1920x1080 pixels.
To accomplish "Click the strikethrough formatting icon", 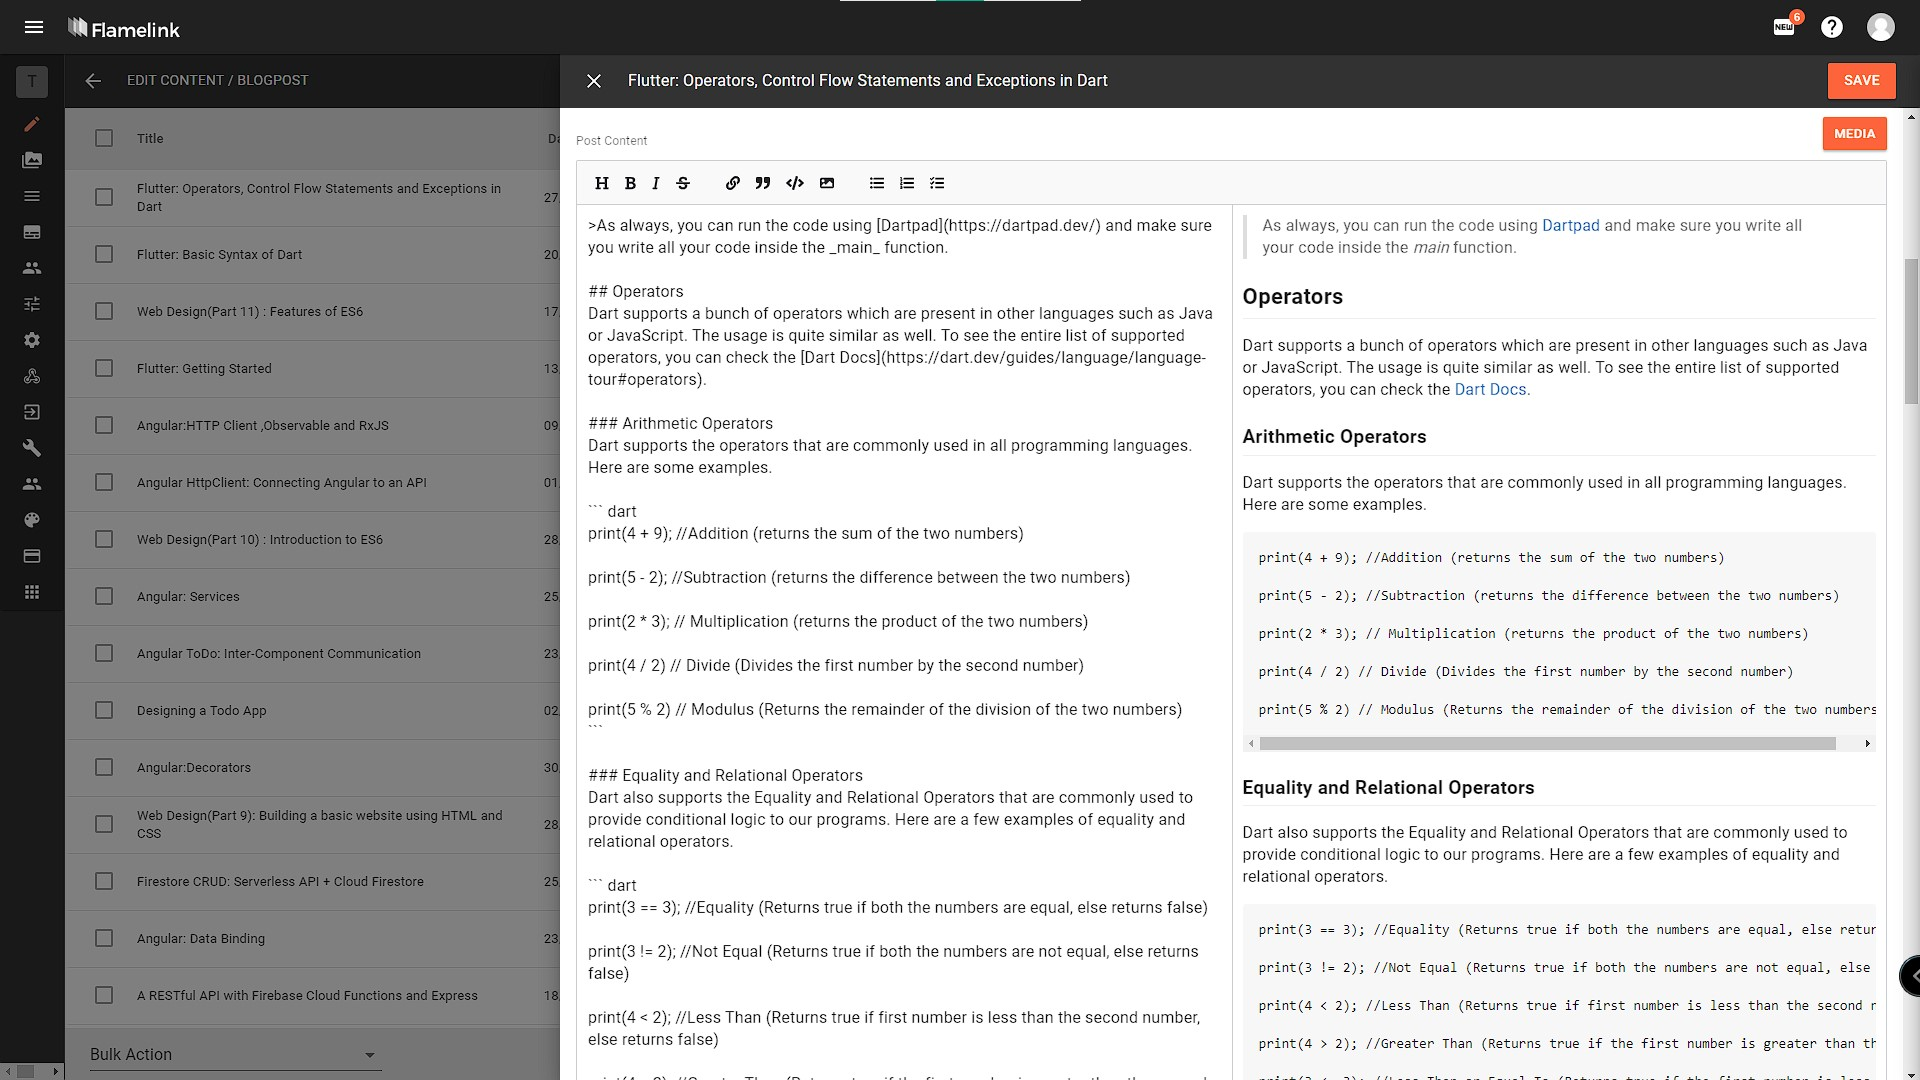I will pos(684,183).
